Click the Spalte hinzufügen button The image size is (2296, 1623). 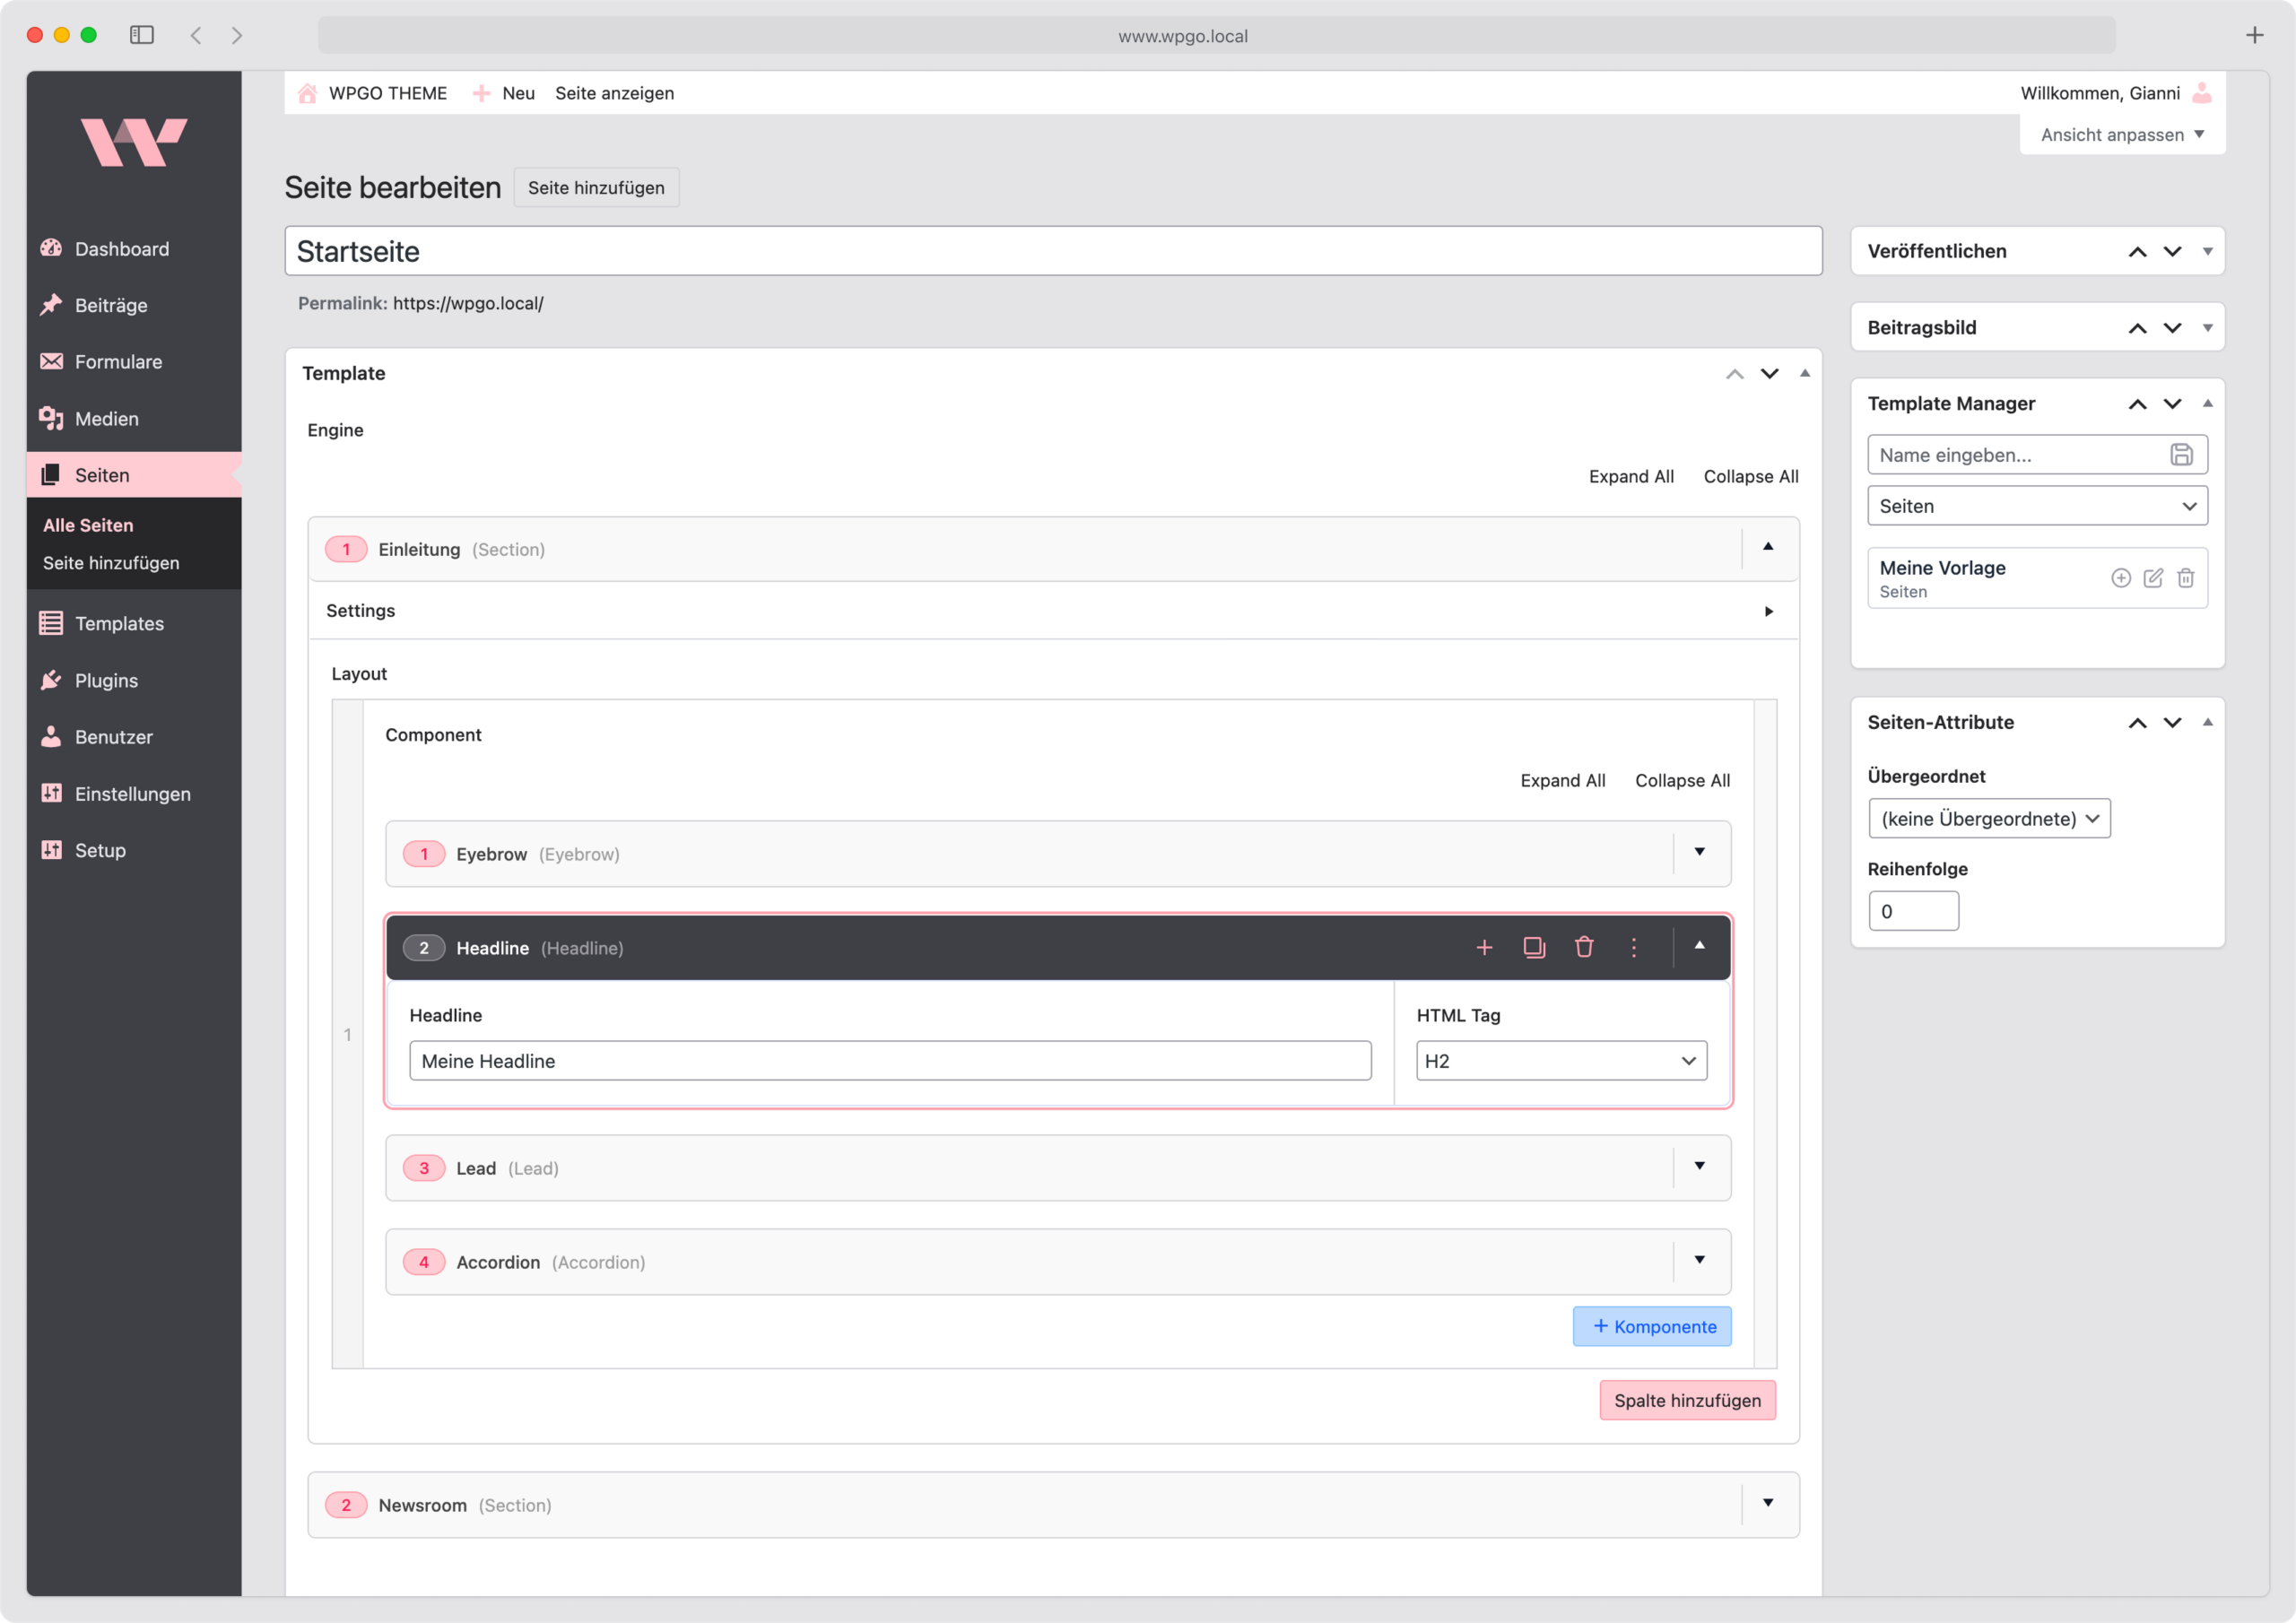tap(1687, 1400)
